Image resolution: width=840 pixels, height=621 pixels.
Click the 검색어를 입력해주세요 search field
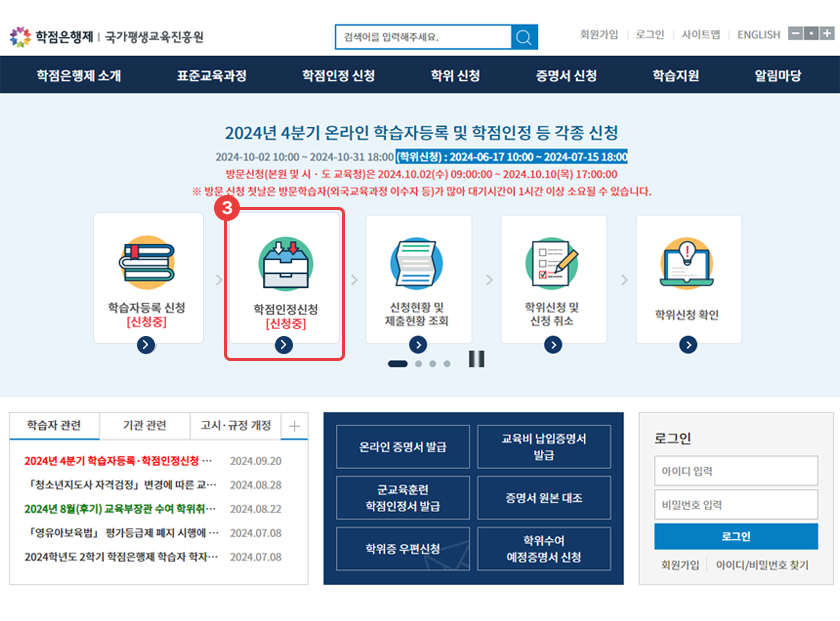(x=423, y=37)
